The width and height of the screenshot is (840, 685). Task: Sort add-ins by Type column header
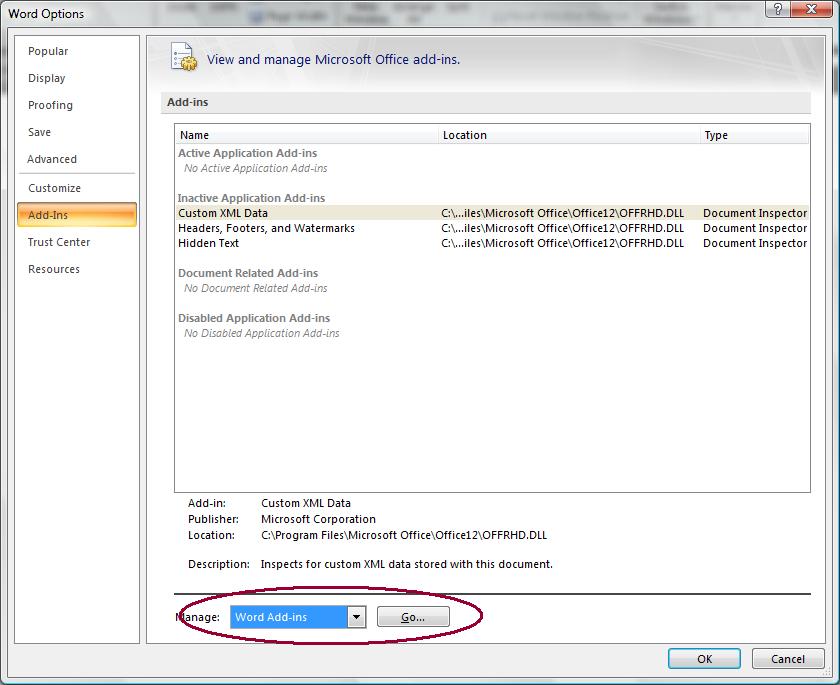(x=755, y=135)
